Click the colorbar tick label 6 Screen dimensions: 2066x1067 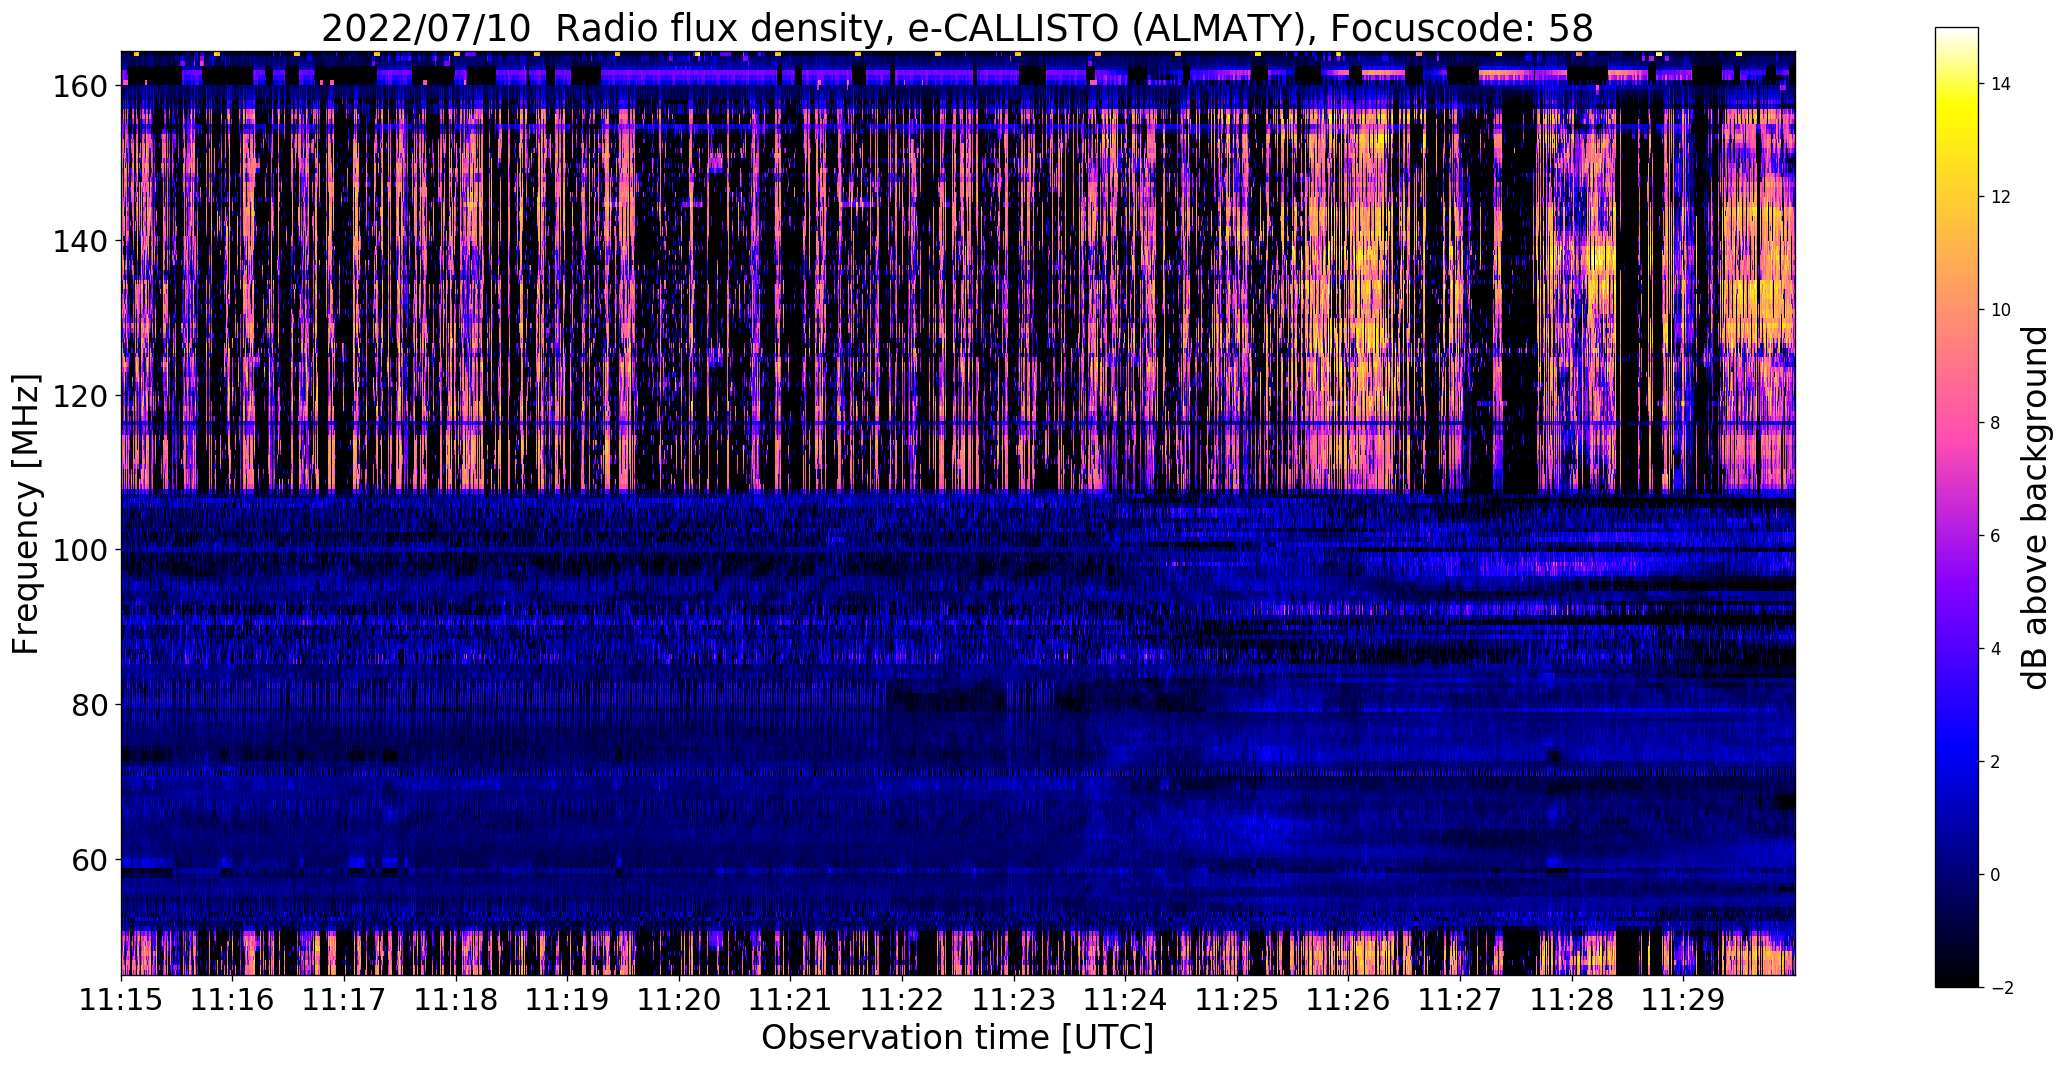tap(1995, 536)
